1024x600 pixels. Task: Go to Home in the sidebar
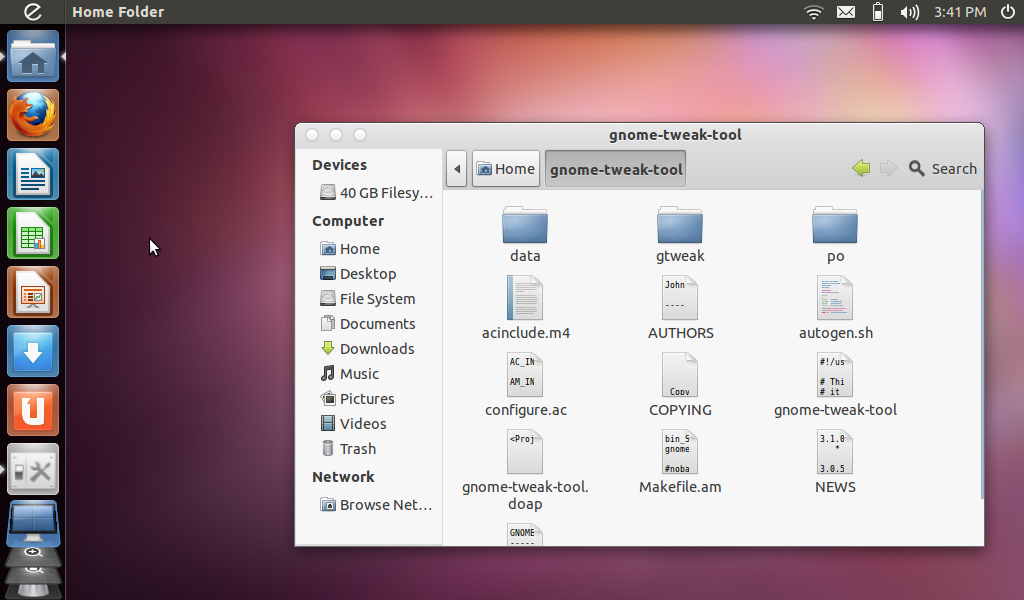click(x=350, y=249)
